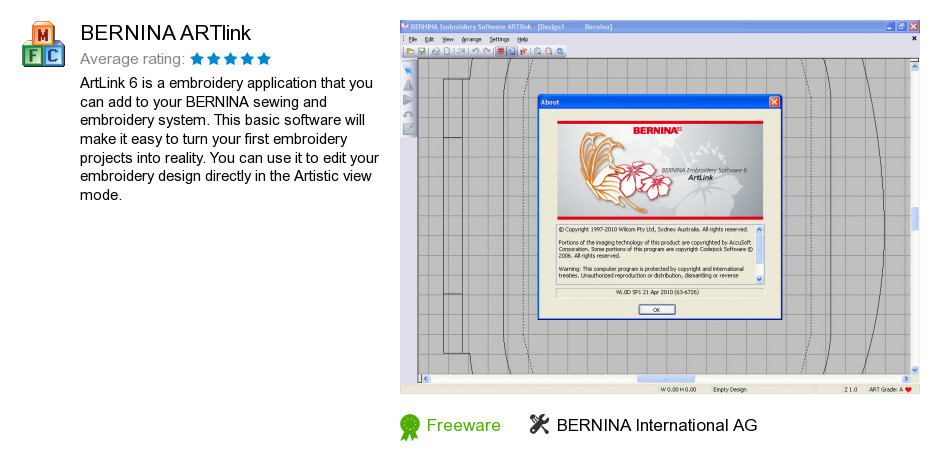940x471 pixels.
Task: Close the inner document with black X
Action: click(914, 38)
